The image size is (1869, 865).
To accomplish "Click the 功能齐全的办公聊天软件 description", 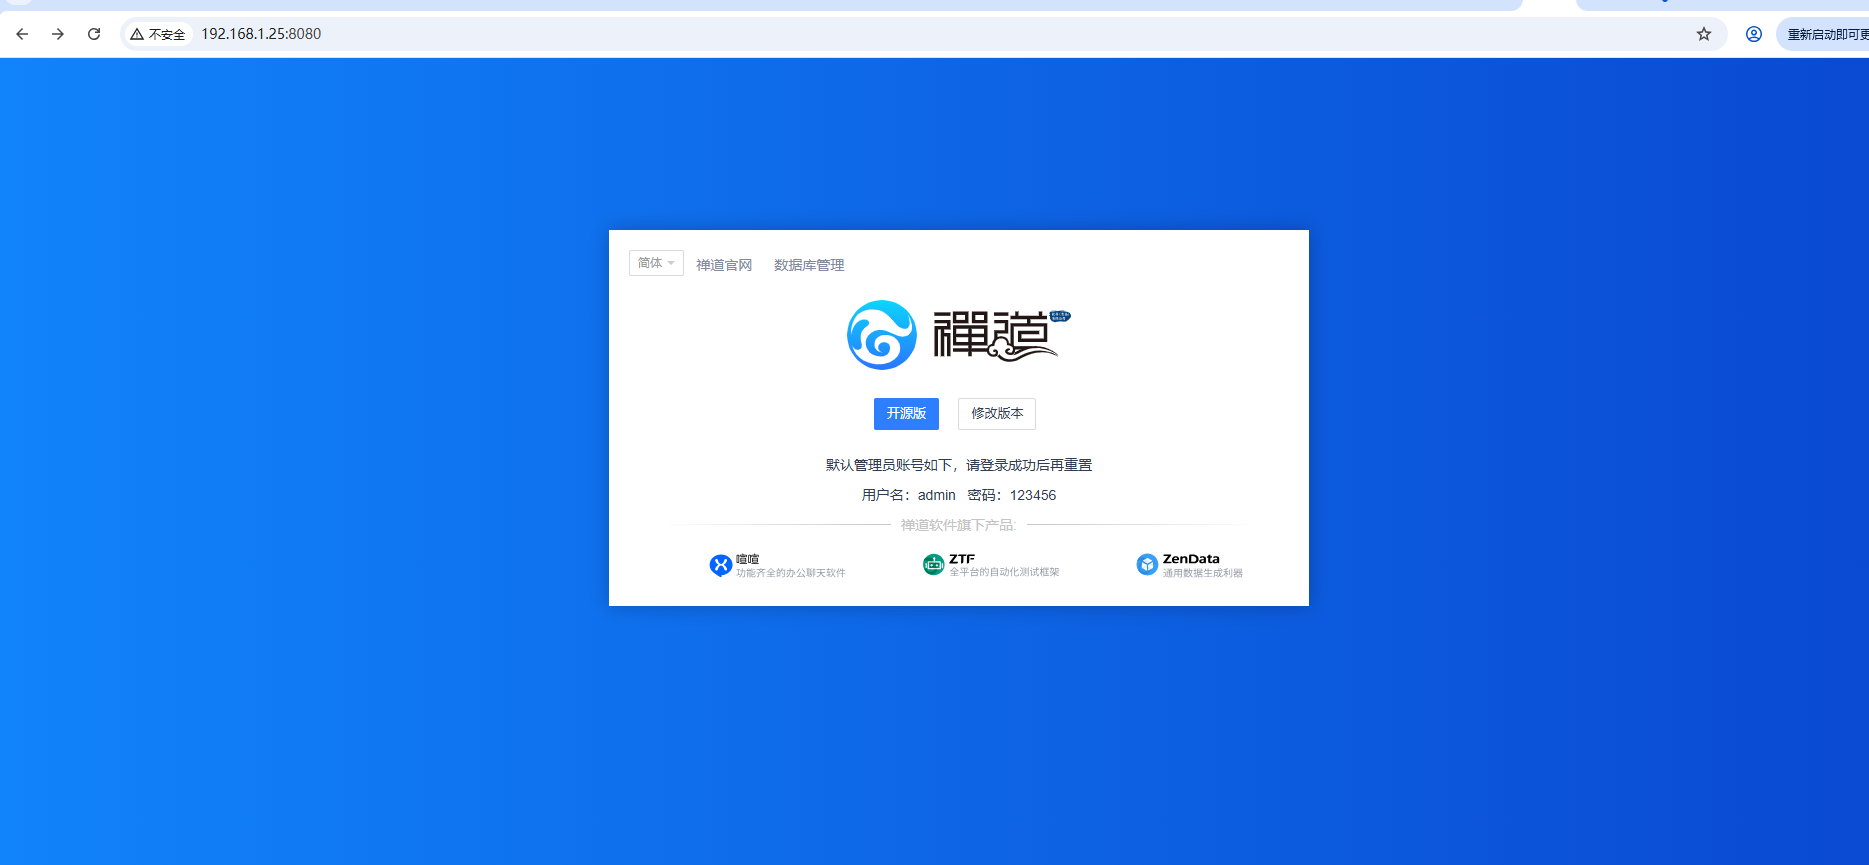I will point(791,573).
